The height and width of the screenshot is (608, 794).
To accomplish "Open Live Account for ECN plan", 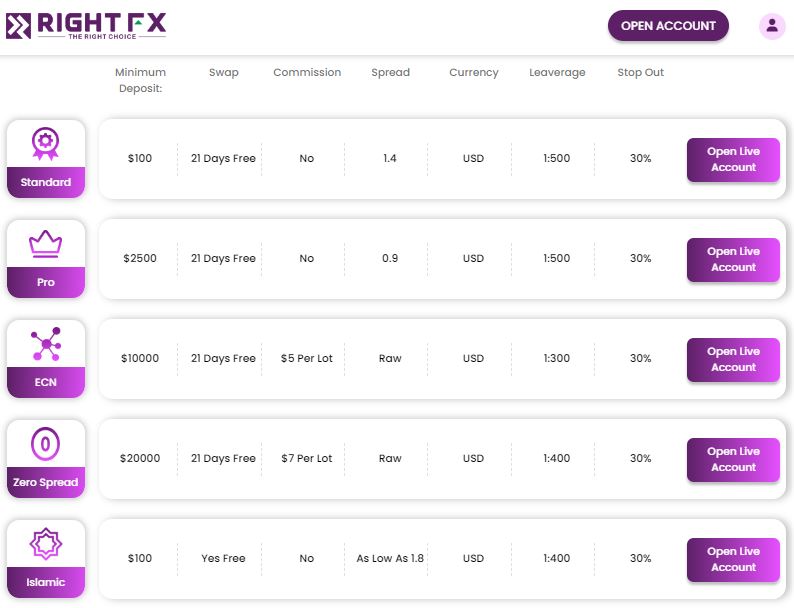I will (733, 359).
